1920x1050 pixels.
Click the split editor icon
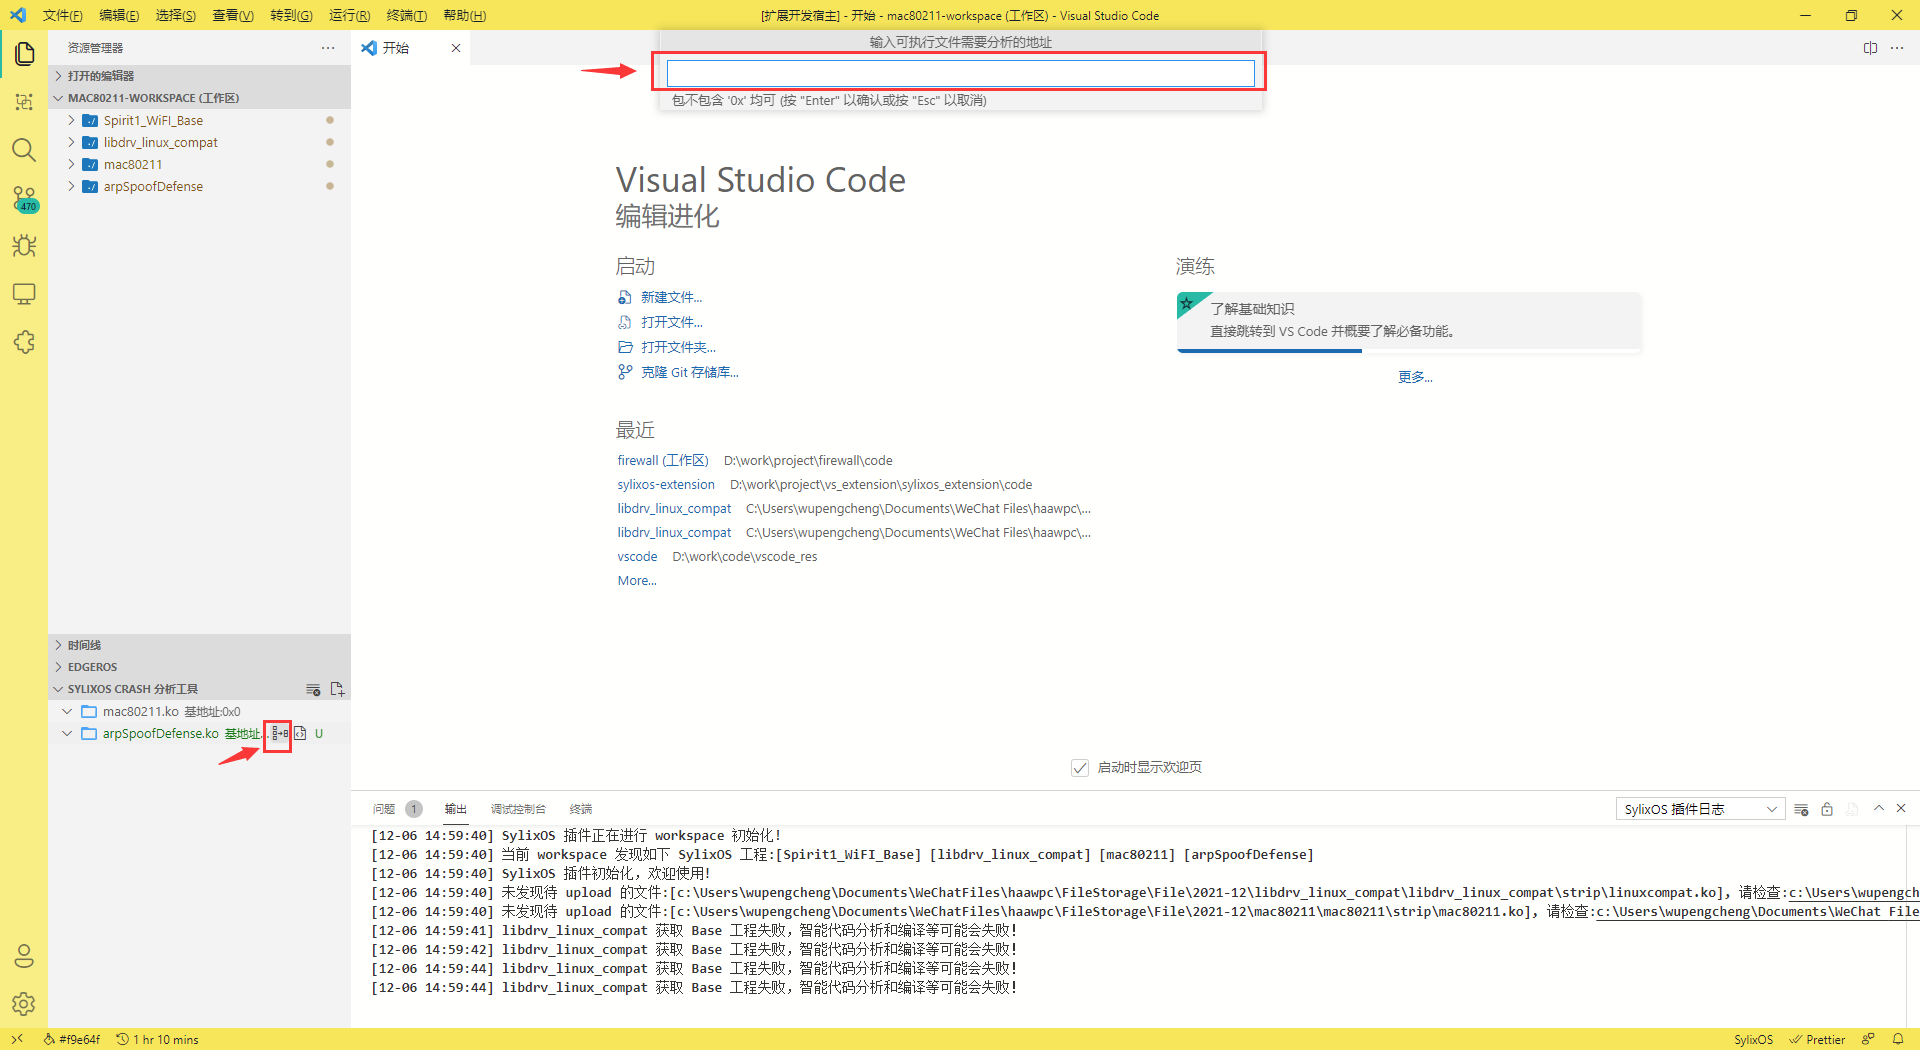pyautogui.click(x=1870, y=48)
